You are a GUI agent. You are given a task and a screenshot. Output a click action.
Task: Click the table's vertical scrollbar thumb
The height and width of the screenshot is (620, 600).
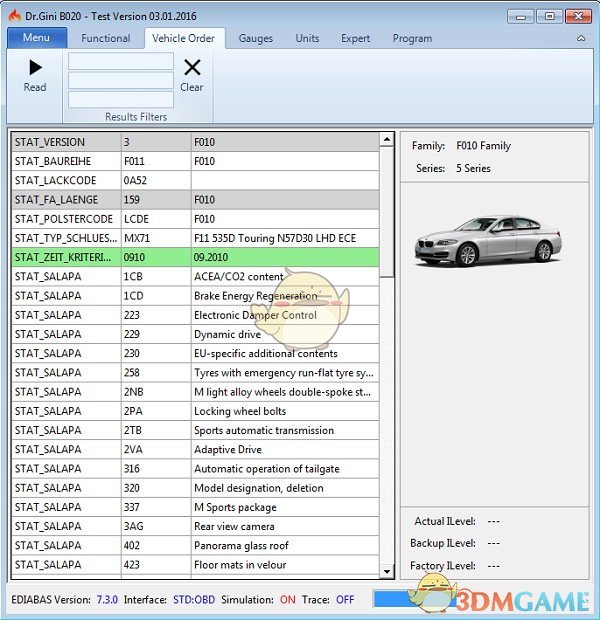point(386,212)
